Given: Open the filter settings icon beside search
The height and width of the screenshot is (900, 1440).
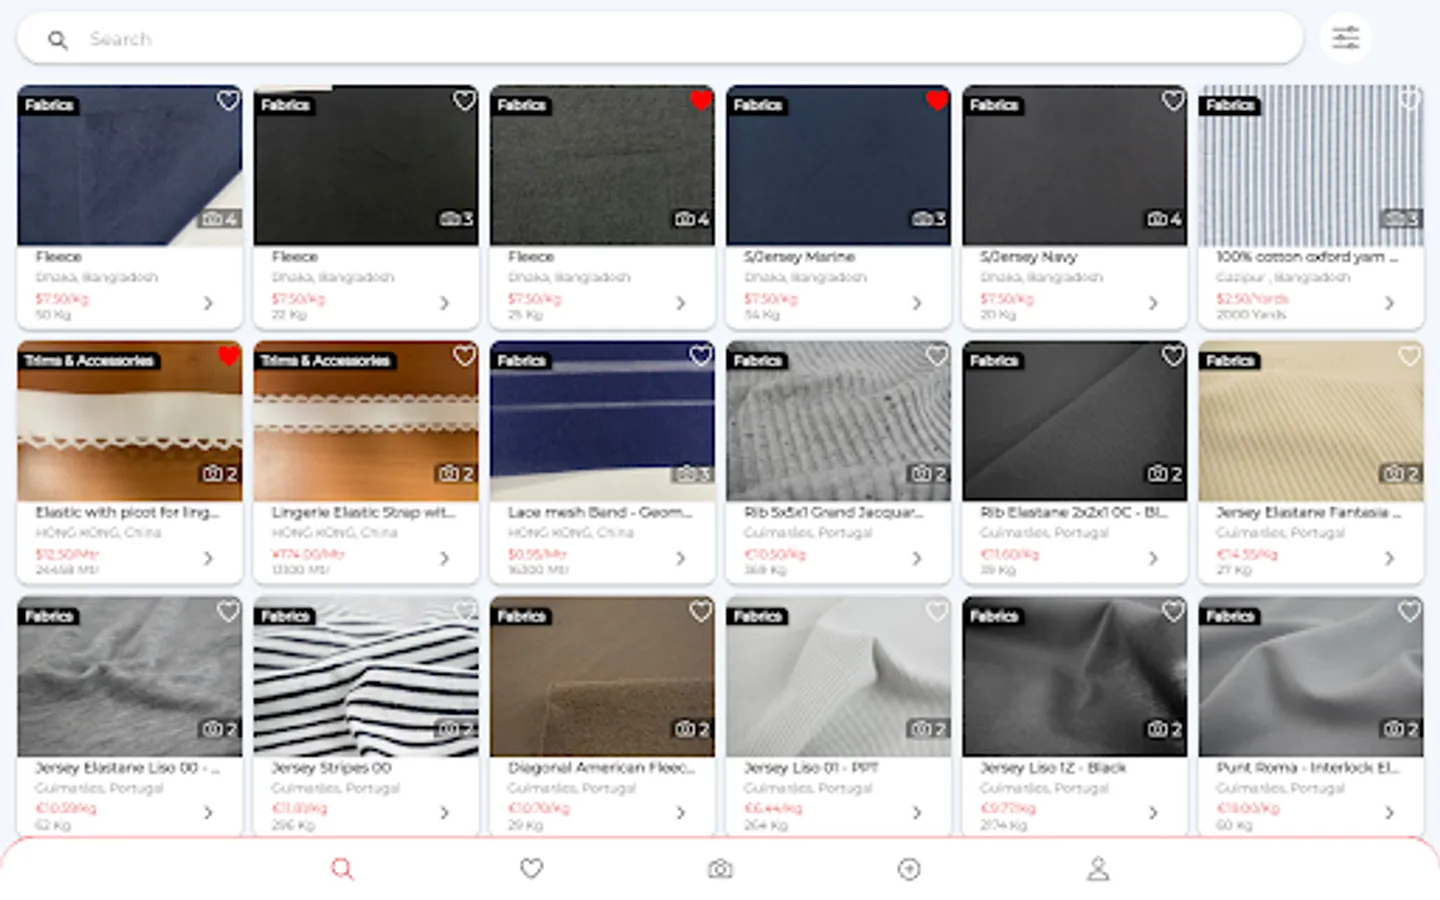Looking at the screenshot, I should 1346,39.
